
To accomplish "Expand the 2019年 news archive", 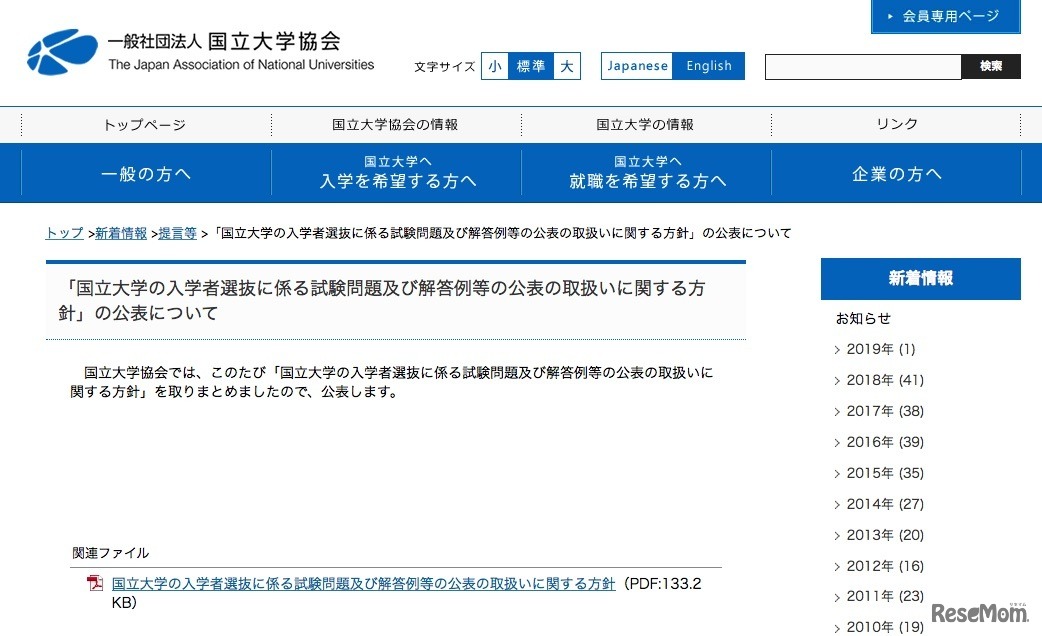I will 881,349.
